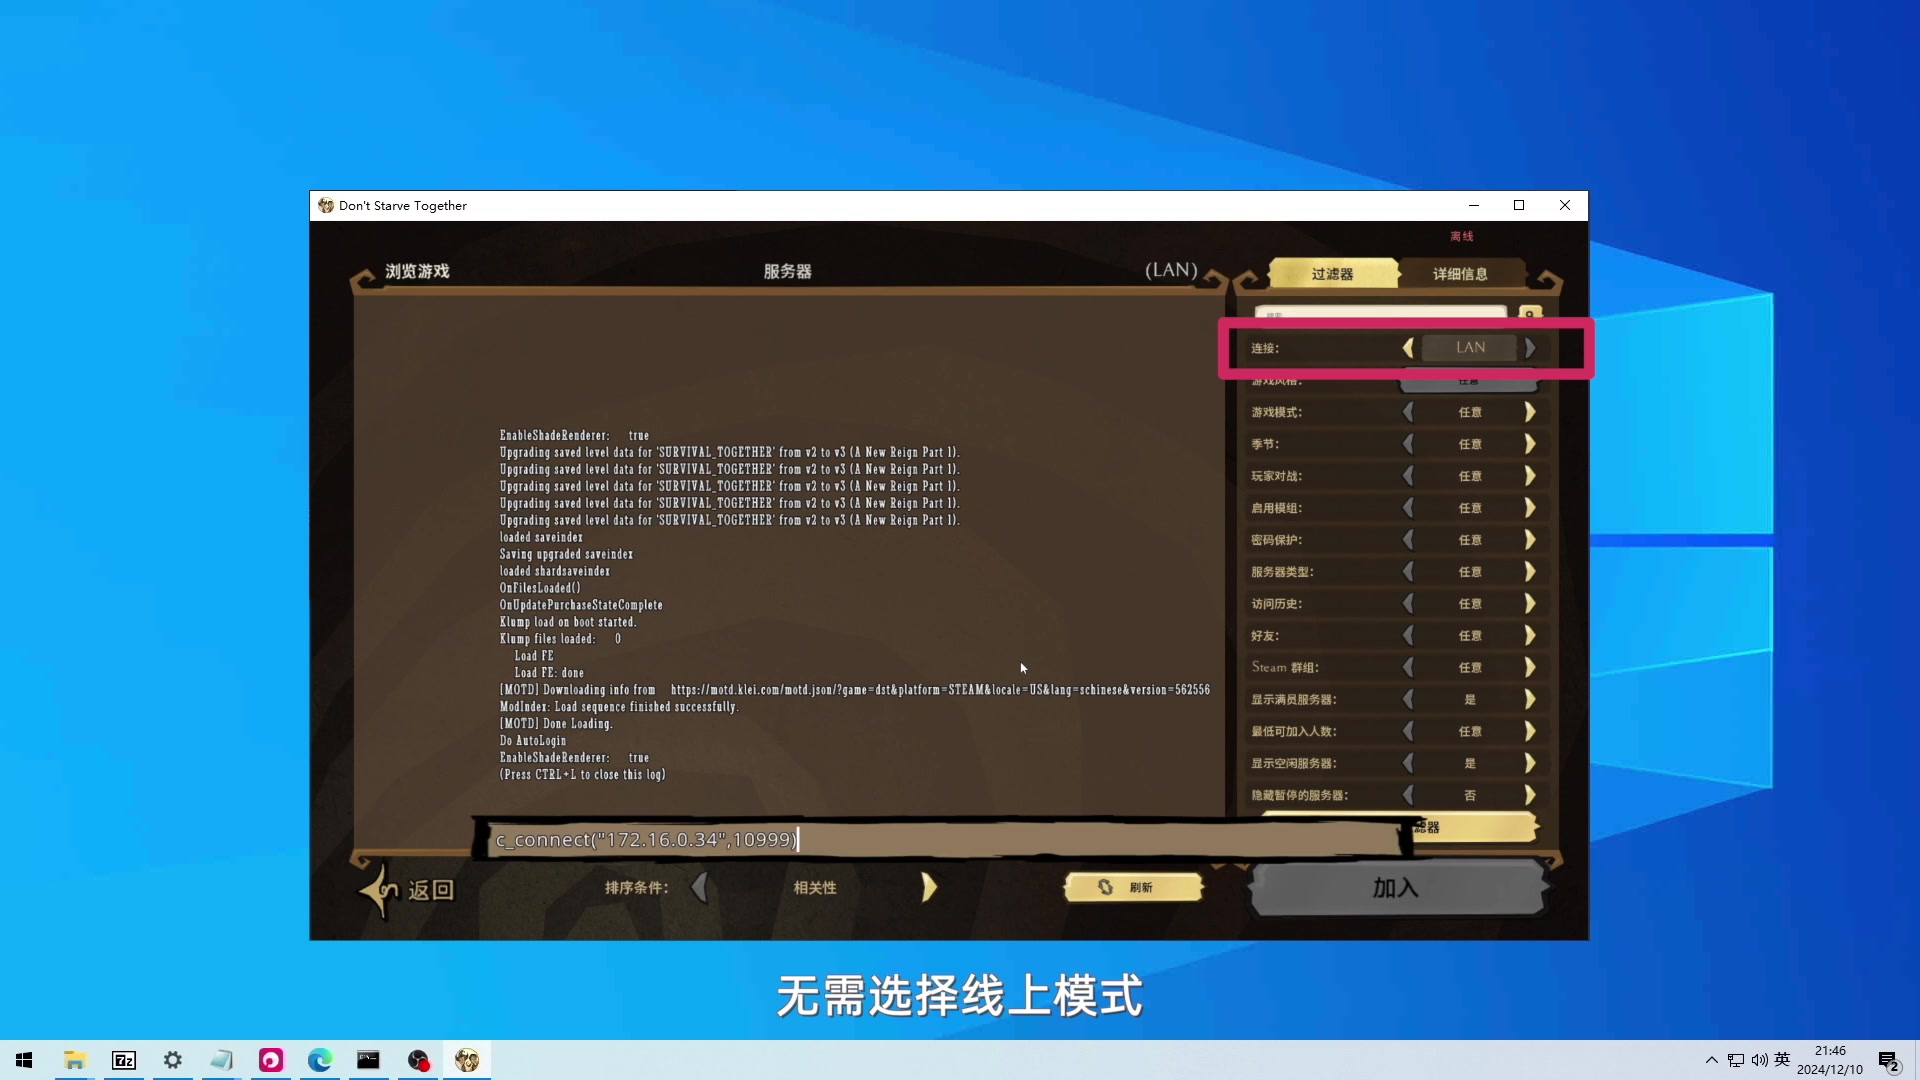
Task: Show hidden system tray icons
Action: tap(1712, 1060)
